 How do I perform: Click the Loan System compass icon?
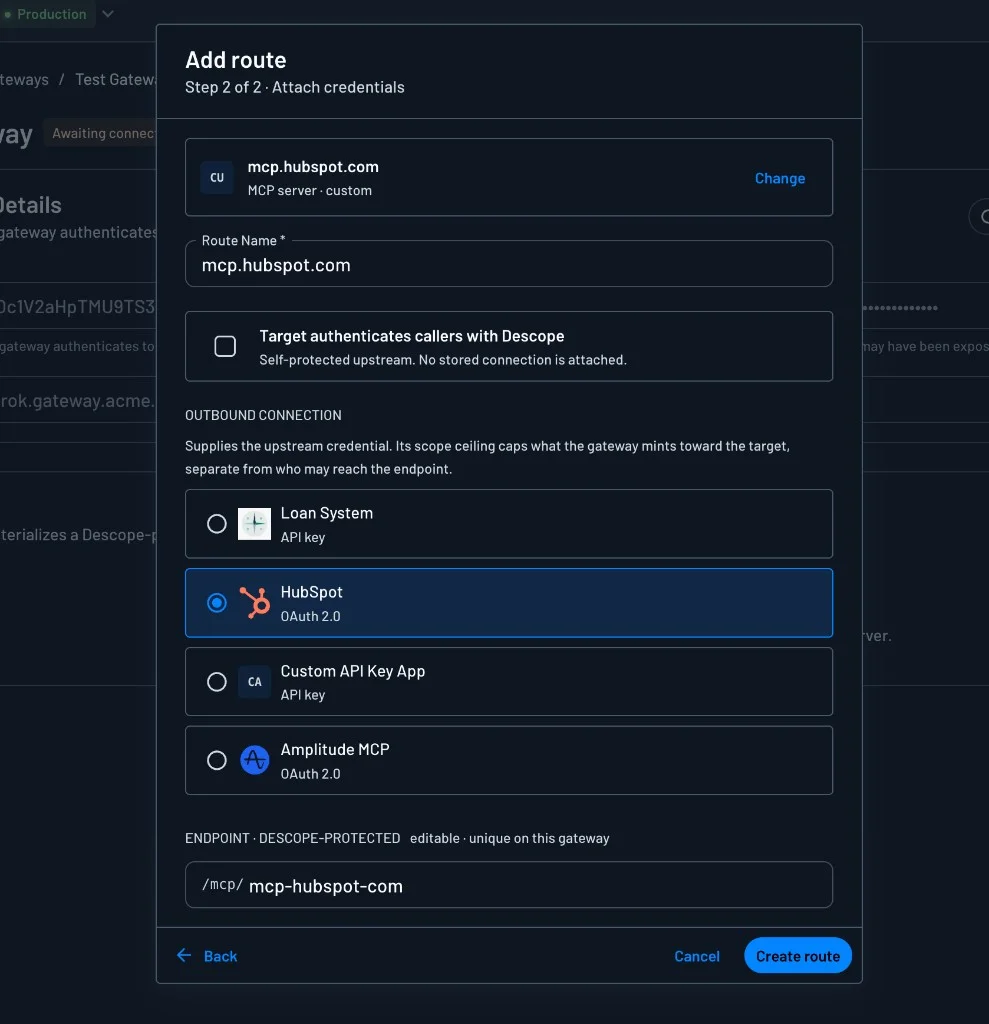[254, 524]
